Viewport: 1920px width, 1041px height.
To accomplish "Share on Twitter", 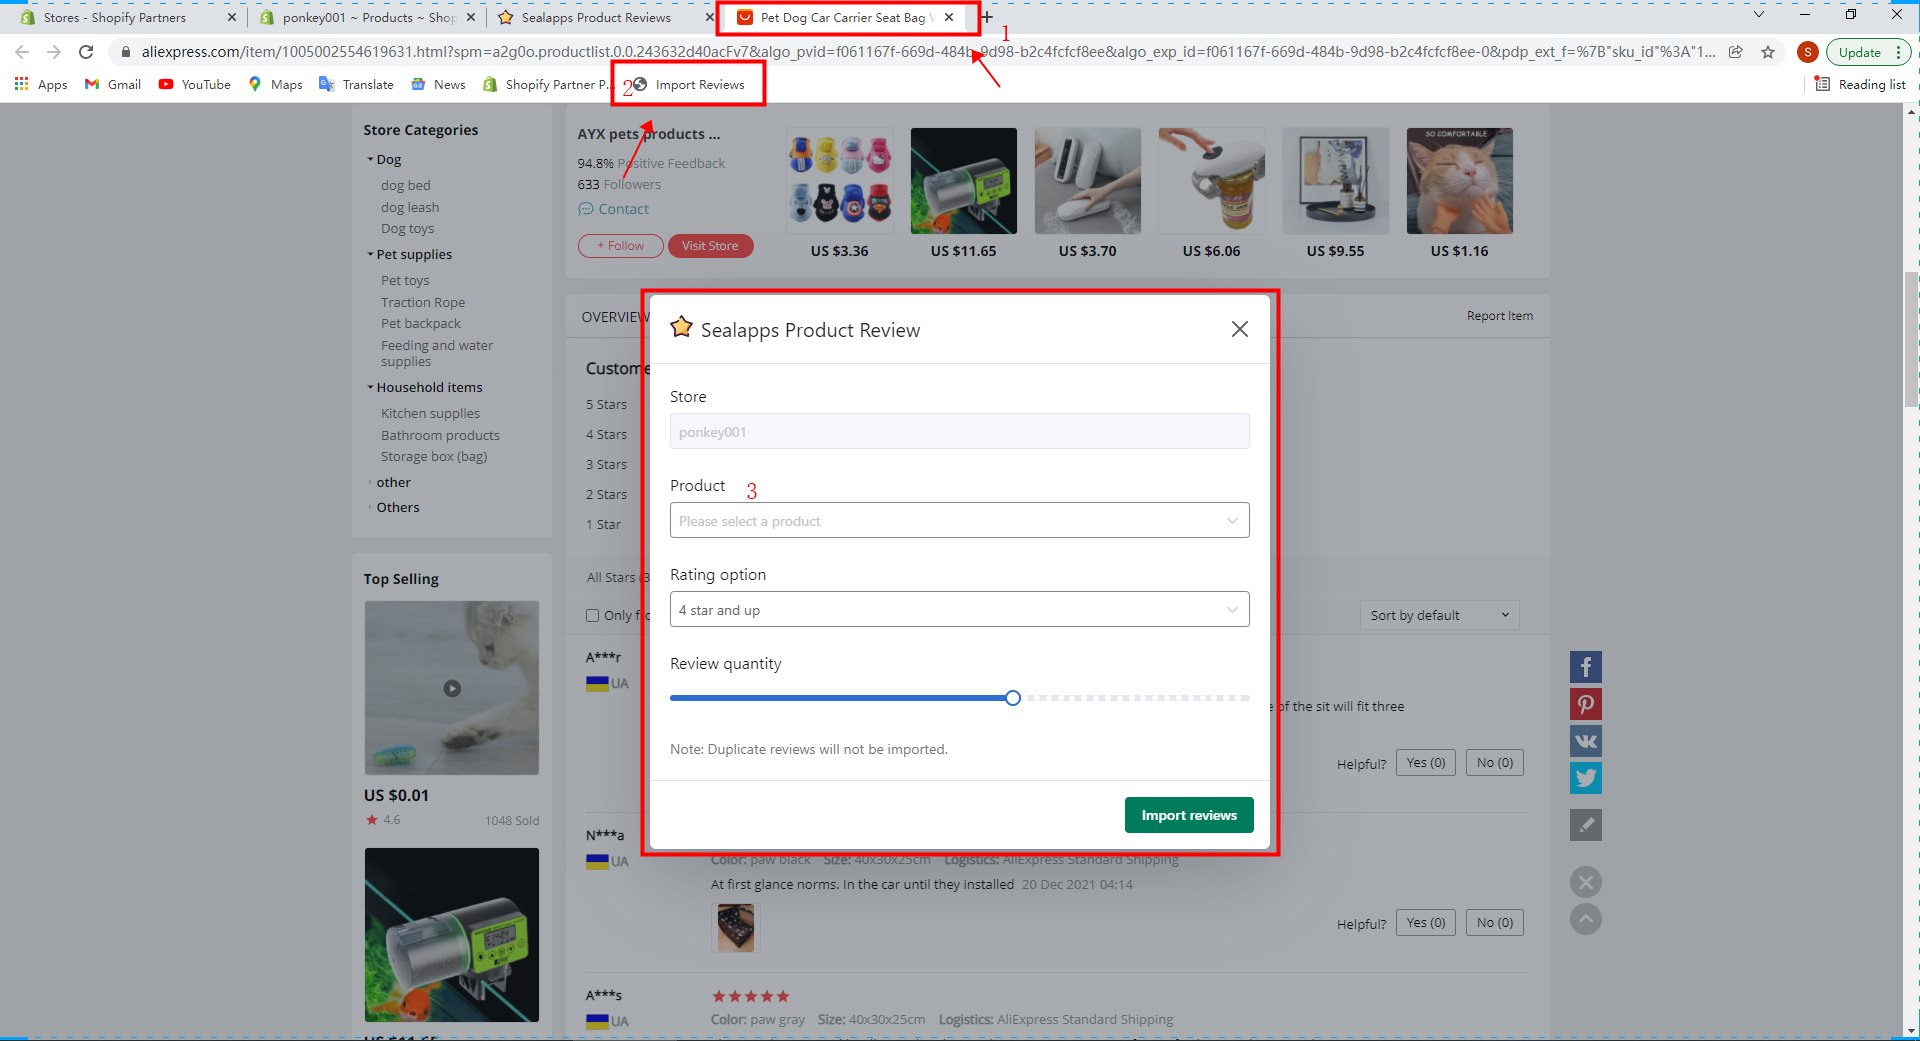I will 1586,778.
